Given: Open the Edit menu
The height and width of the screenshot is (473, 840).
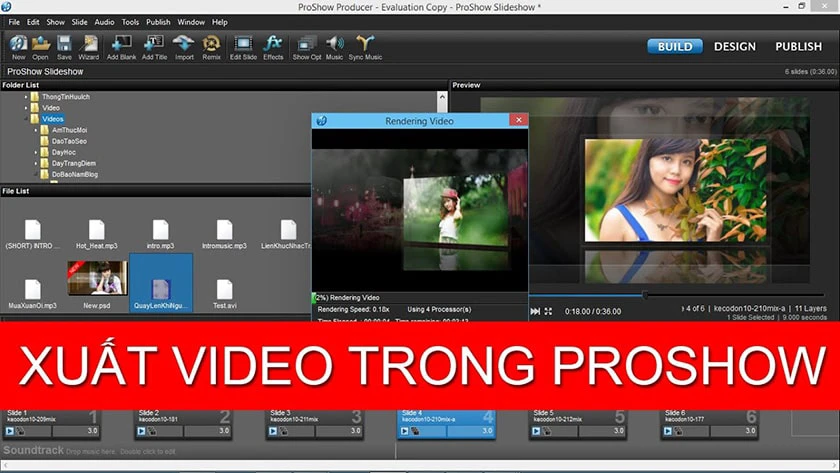Looking at the screenshot, I should (x=33, y=22).
